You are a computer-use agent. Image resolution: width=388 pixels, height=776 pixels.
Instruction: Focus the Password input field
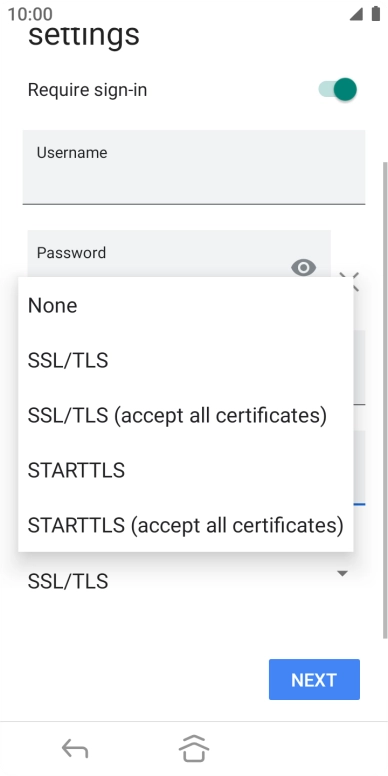click(x=179, y=254)
